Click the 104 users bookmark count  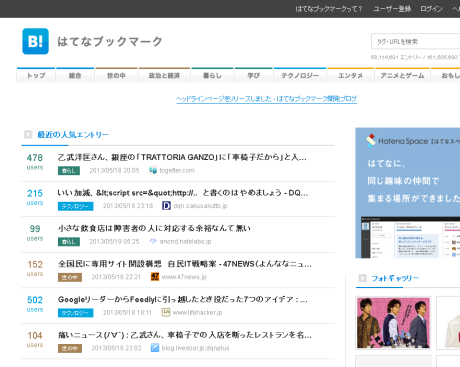tap(35, 339)
